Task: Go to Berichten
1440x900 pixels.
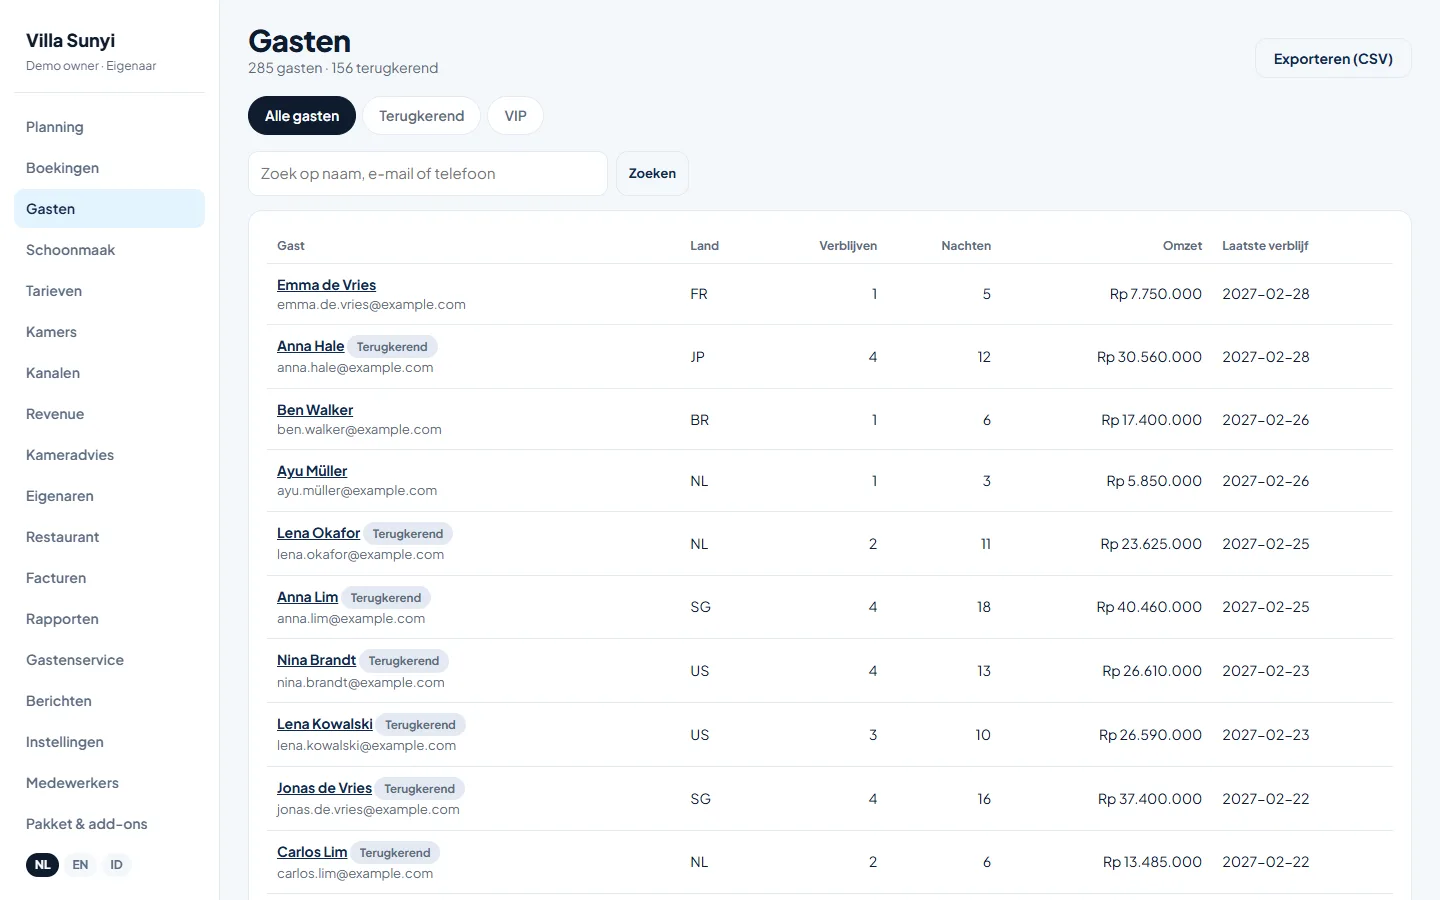Action: [109, 701]
